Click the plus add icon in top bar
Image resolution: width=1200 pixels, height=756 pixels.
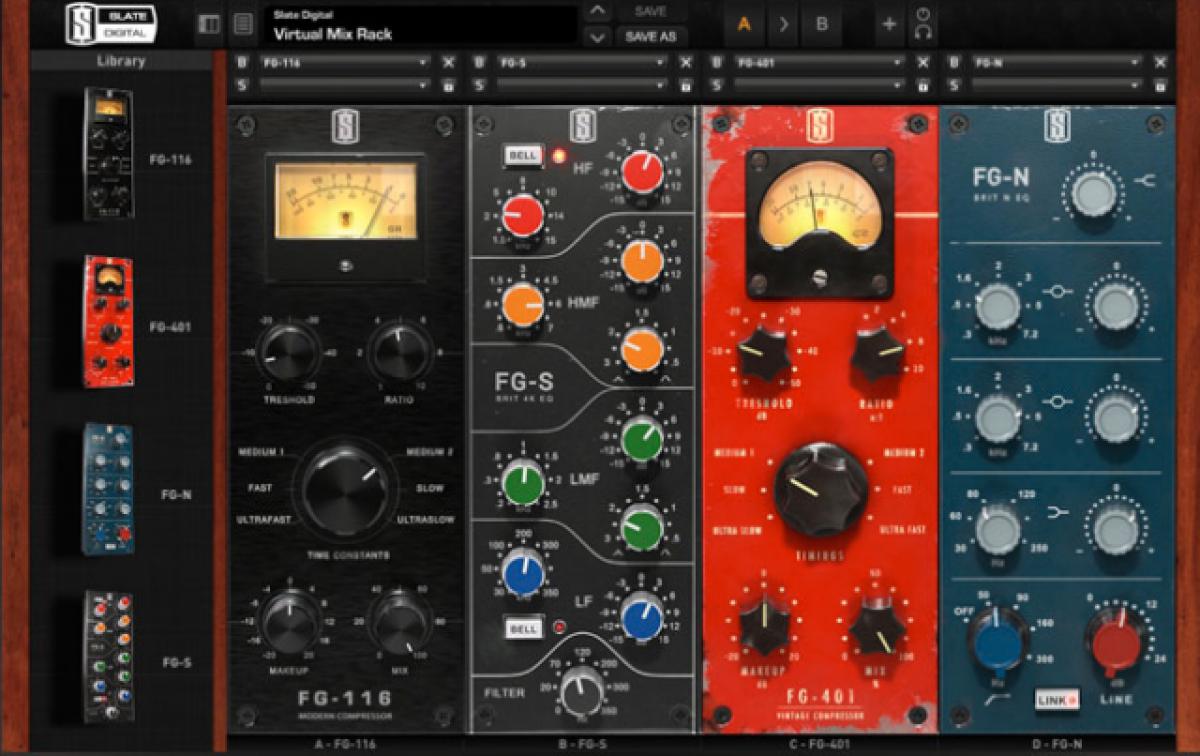(x=888, y=24)
